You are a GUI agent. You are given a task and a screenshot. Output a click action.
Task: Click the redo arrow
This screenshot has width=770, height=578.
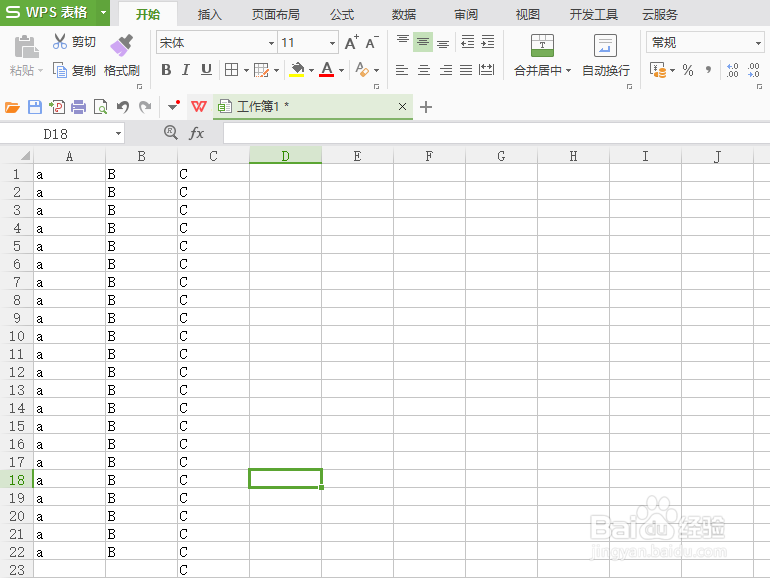[x=145, y=107]
